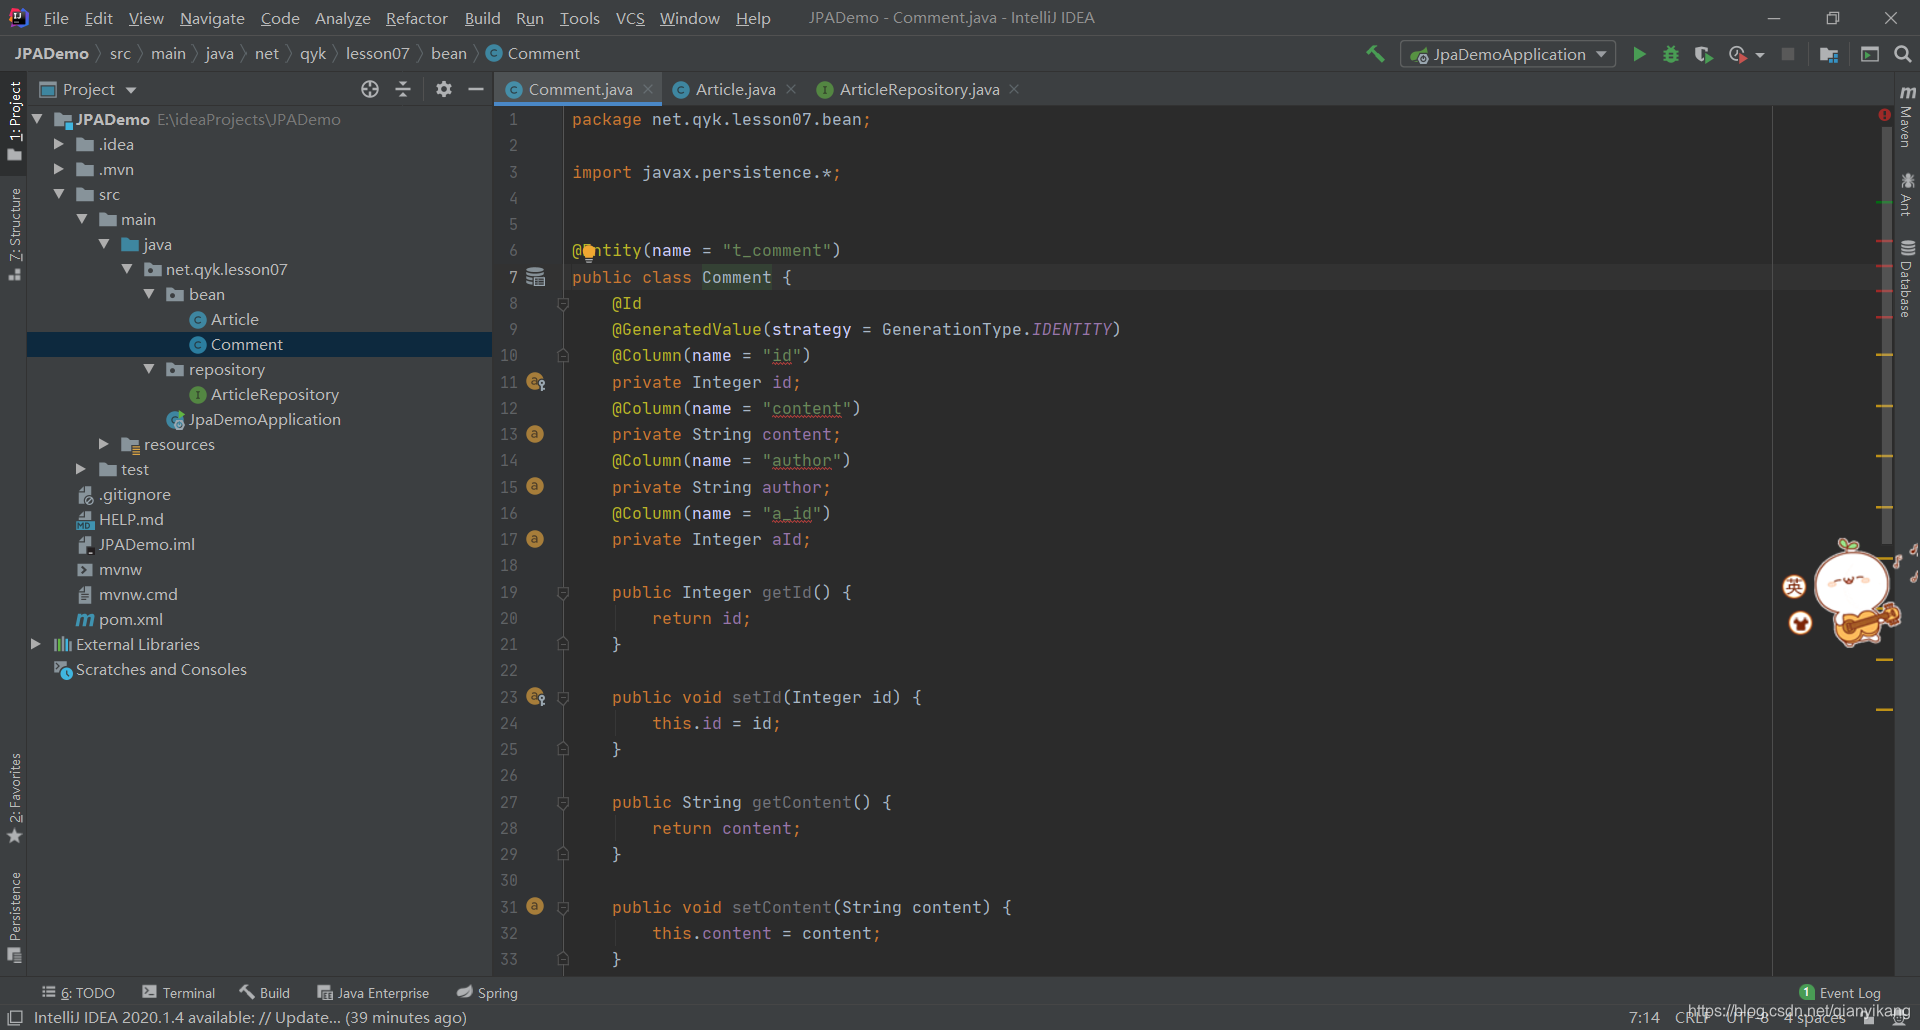Collapse the src folder
This screenshot has width=1920, height=1030.
click(x=59, y=194)
